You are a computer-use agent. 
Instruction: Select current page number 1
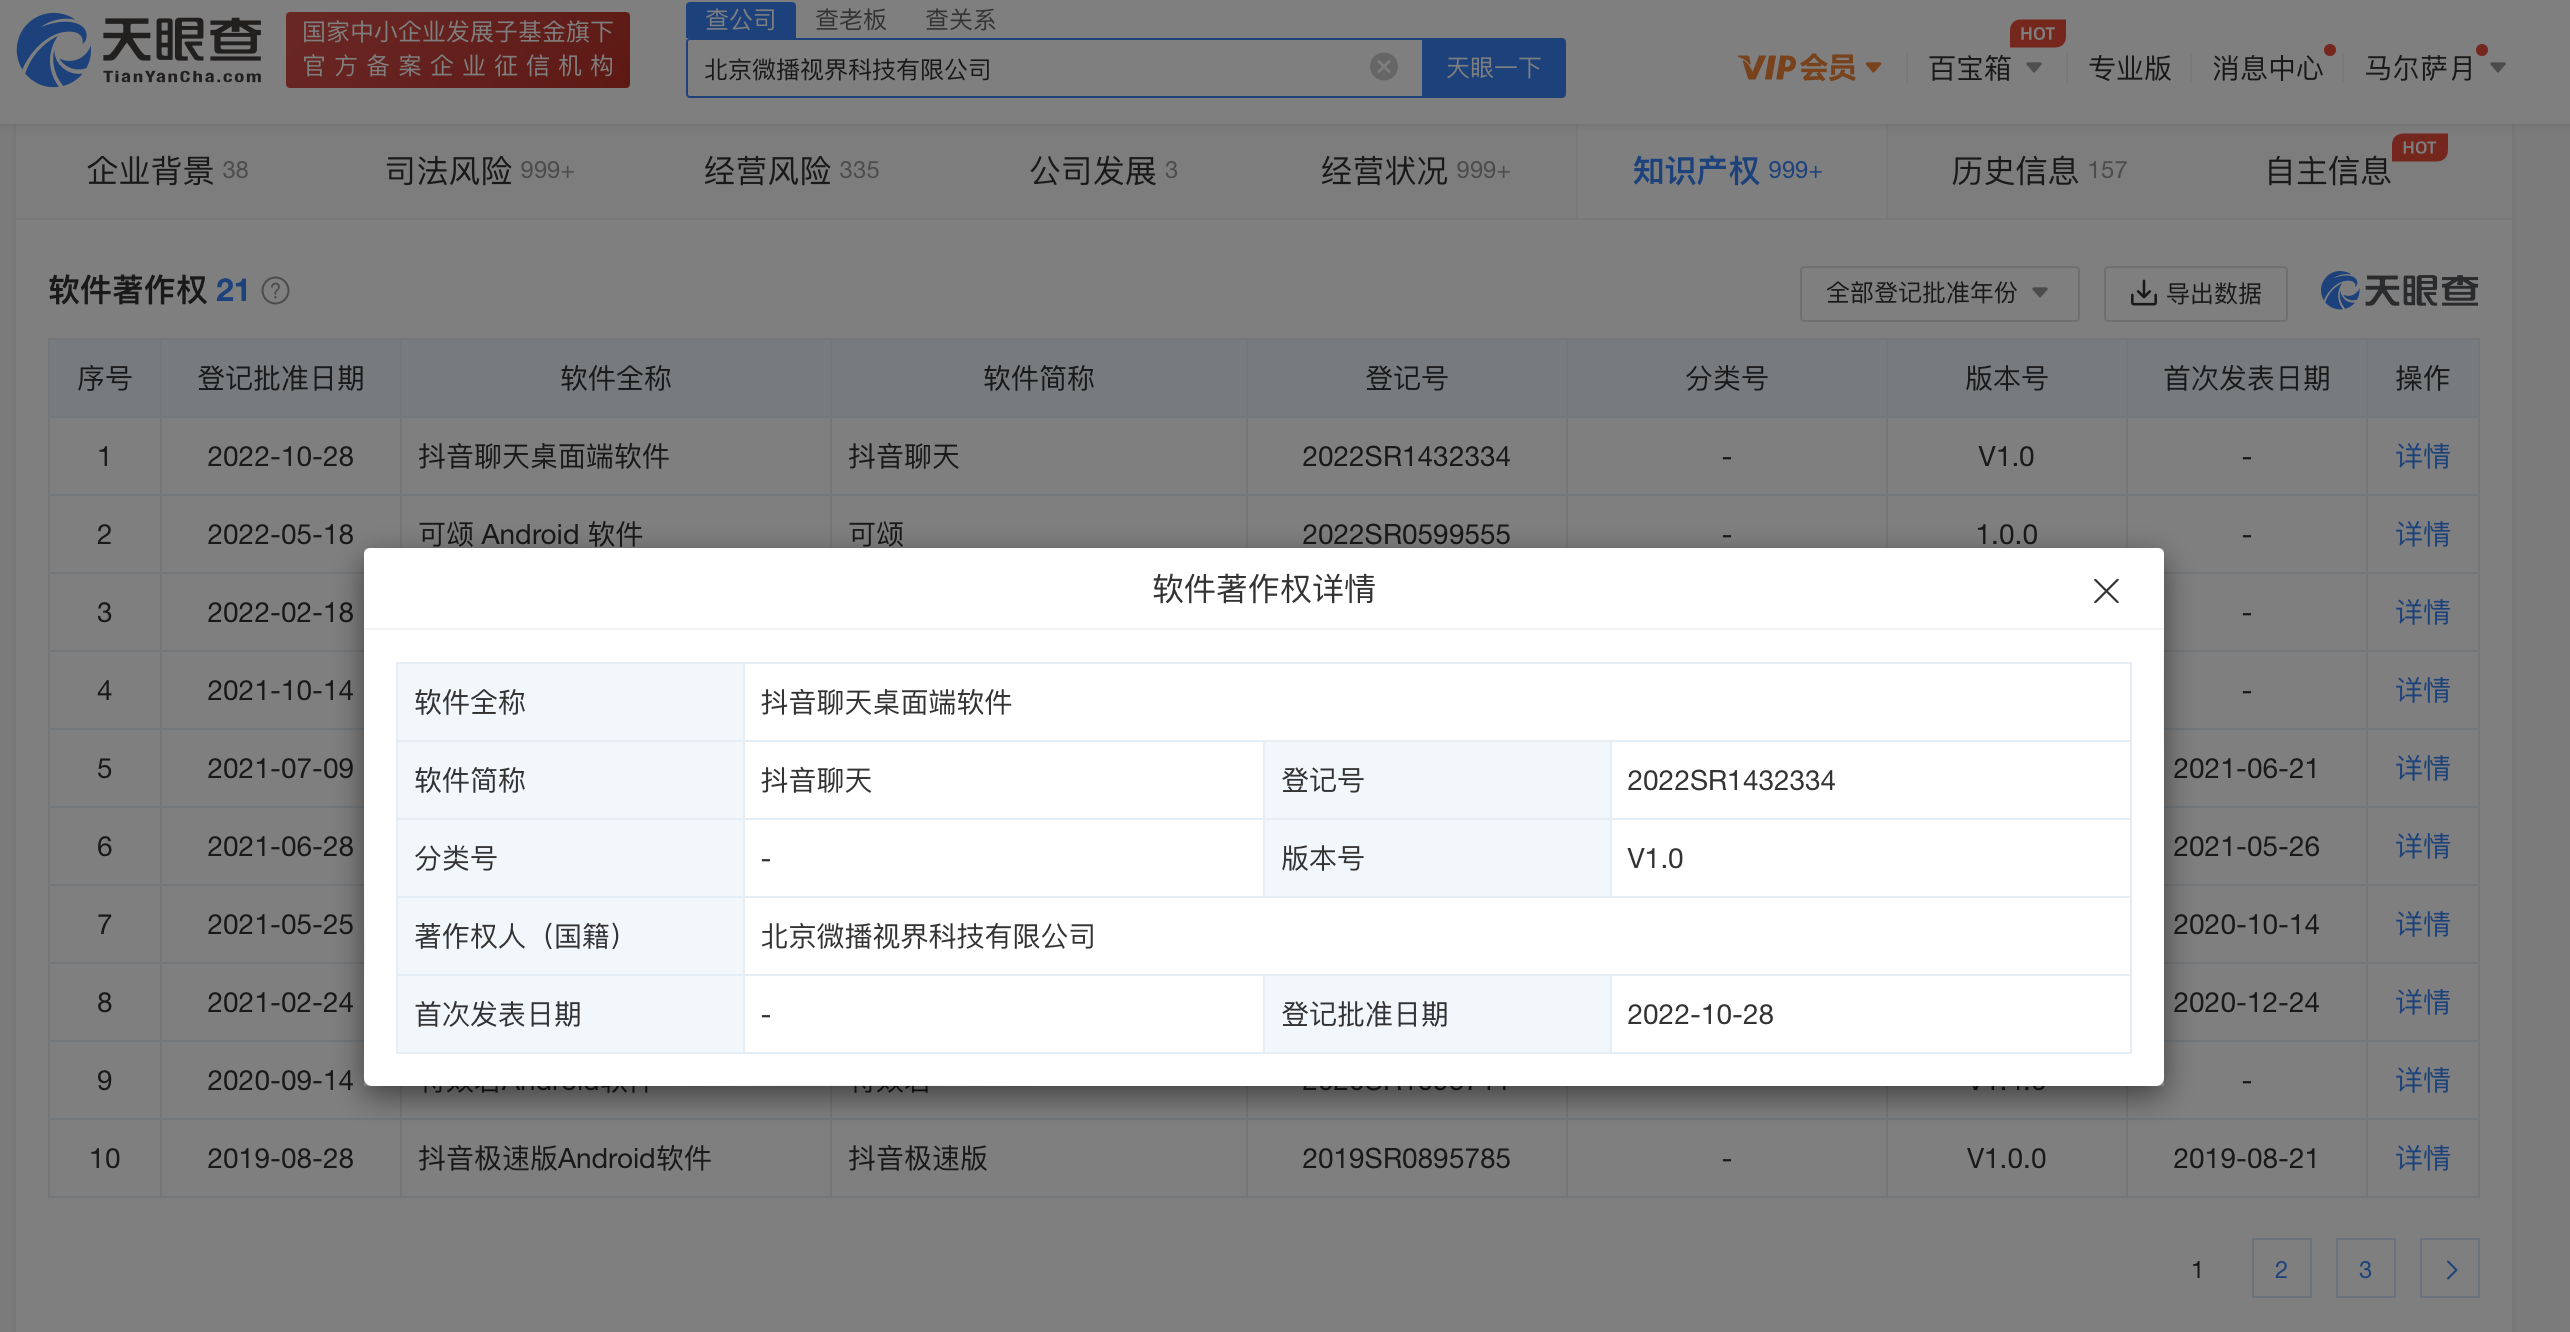point(2197,1269)
